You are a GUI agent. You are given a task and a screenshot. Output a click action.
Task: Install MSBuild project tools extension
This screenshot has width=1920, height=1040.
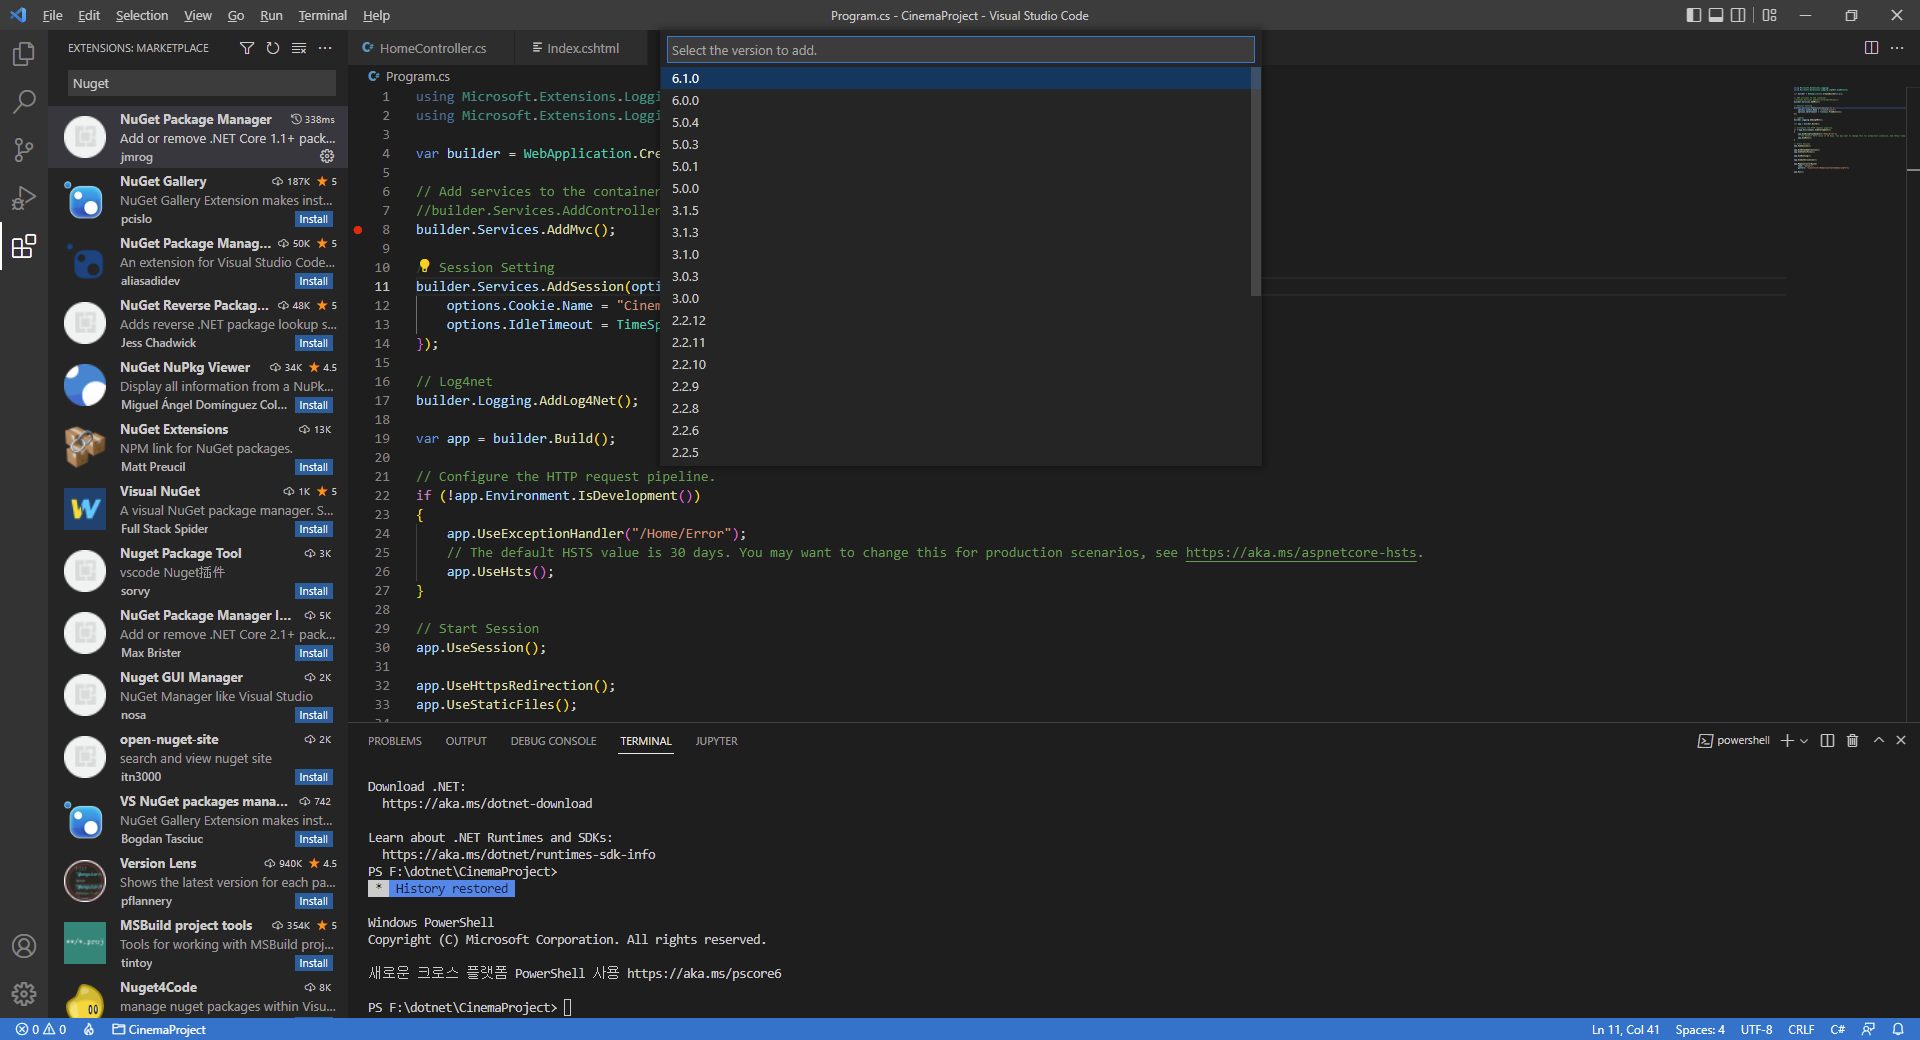[313, 963]
